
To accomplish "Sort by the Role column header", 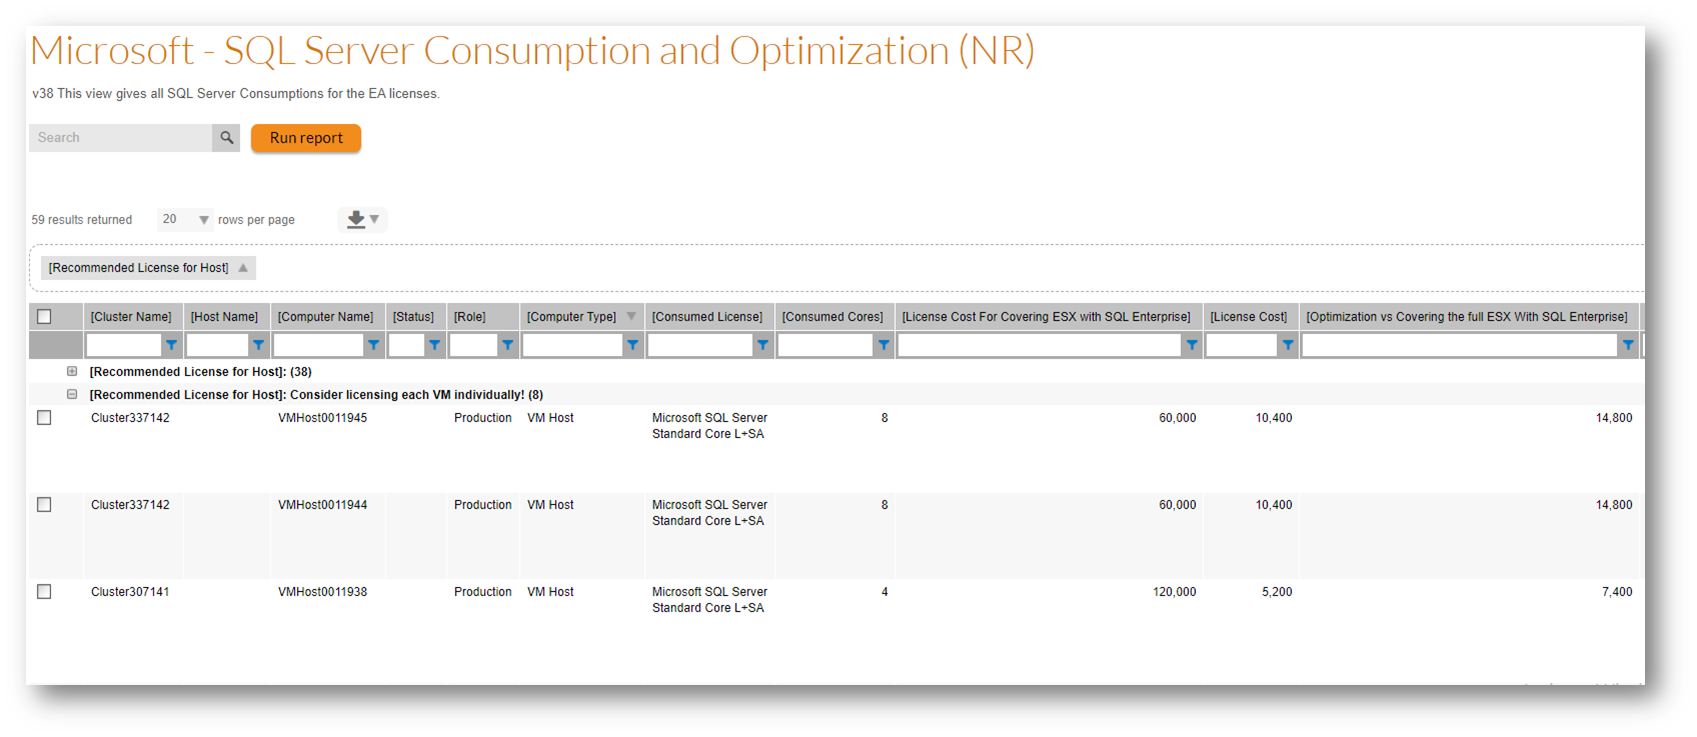I will [469, 317].
